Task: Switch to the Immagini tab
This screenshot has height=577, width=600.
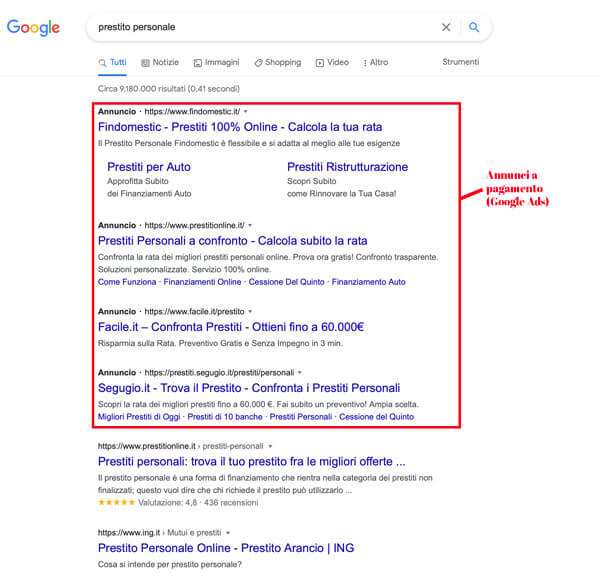Action: pos(216,62)
